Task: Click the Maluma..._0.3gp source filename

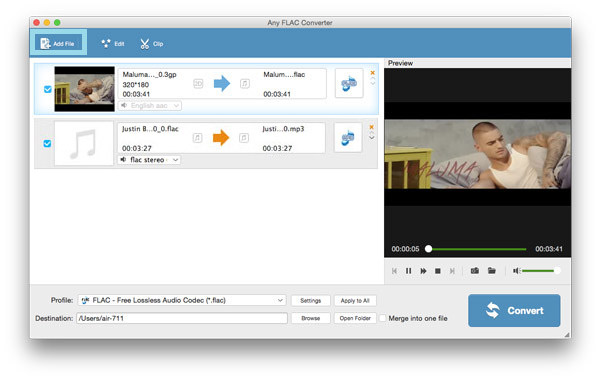Action: [x=149, y=75]
